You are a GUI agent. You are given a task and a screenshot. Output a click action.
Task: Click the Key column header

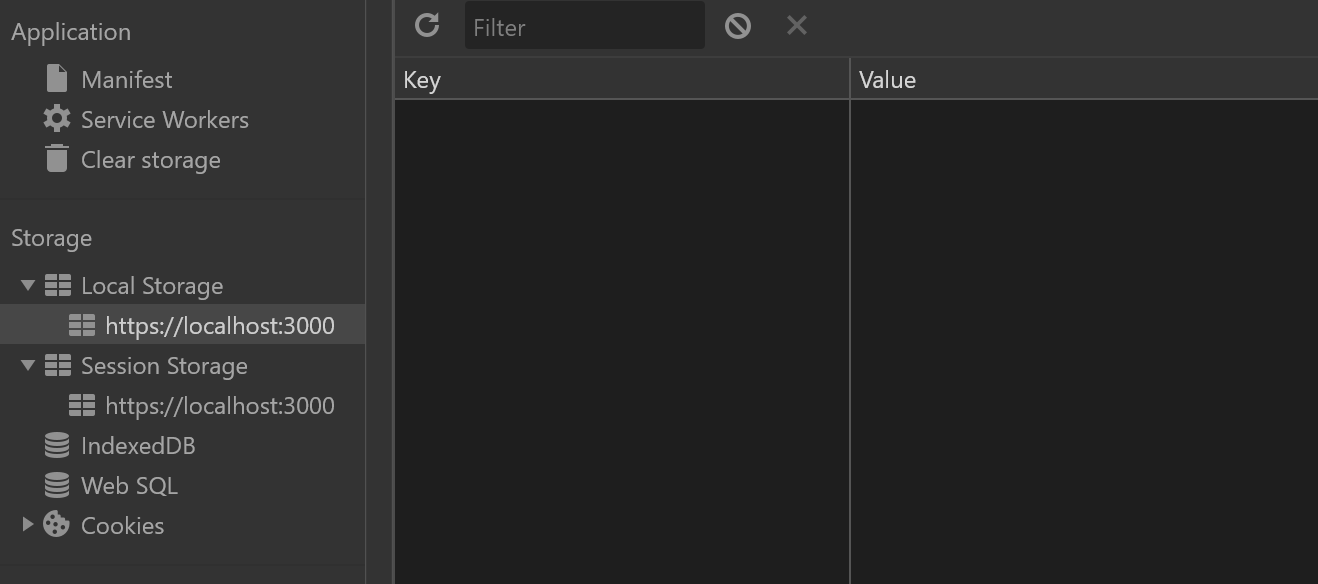tap(421, 80)
